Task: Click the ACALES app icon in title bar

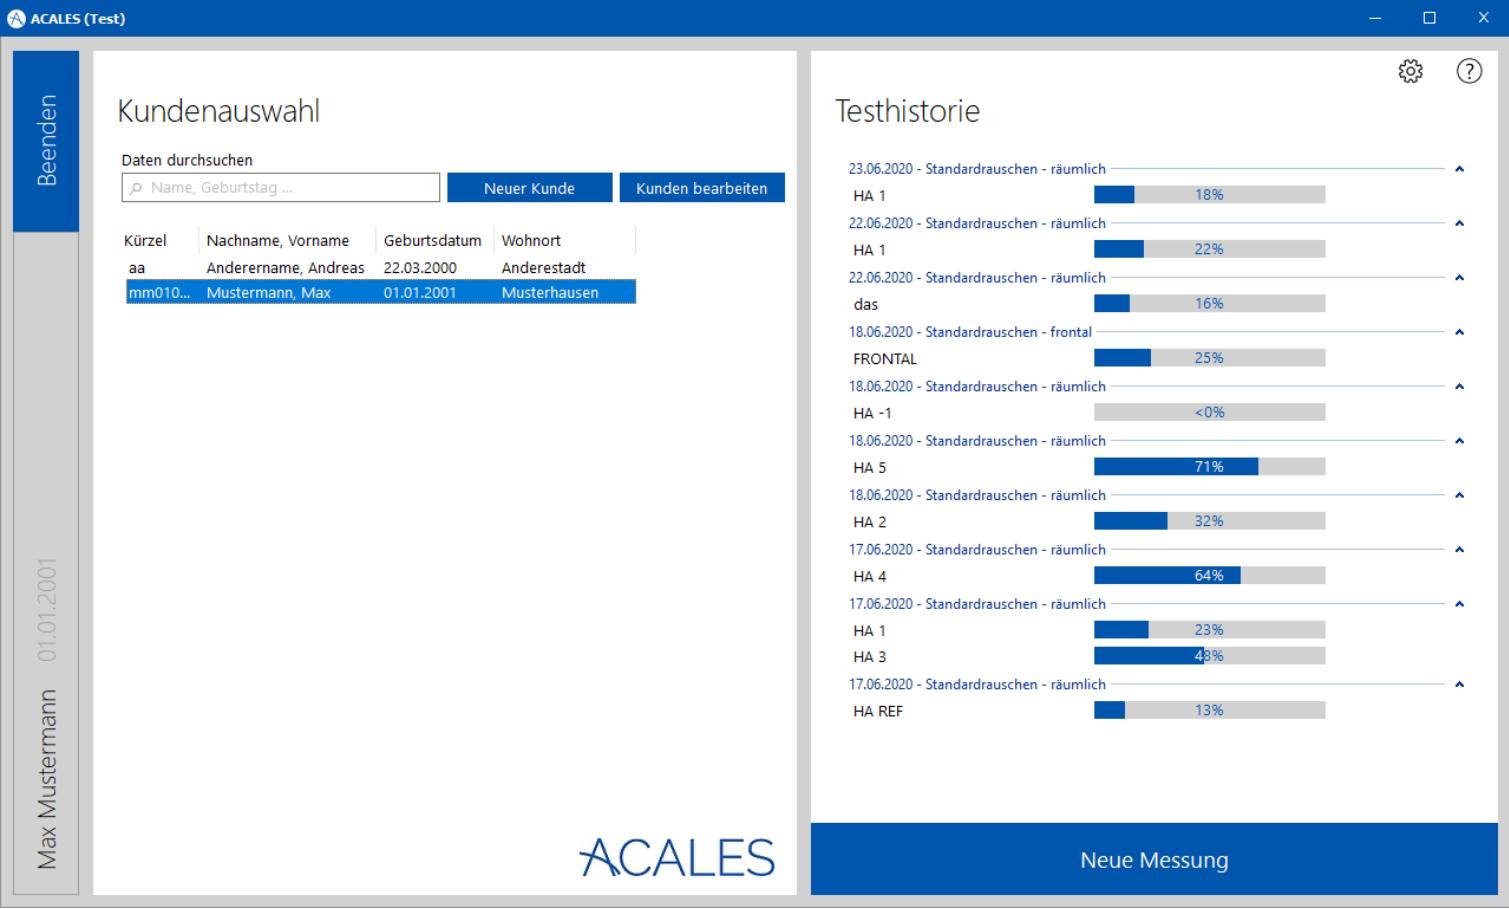Action: (16, 18)
